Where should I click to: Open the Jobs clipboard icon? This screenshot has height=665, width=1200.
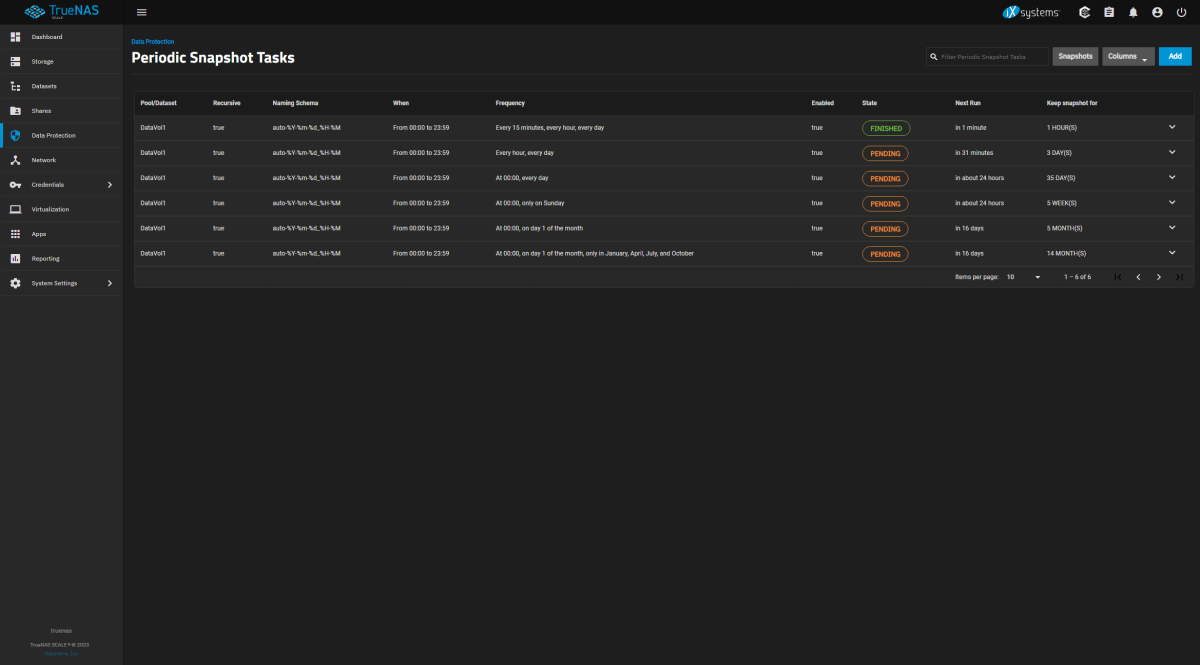[x=1109, y=12]
